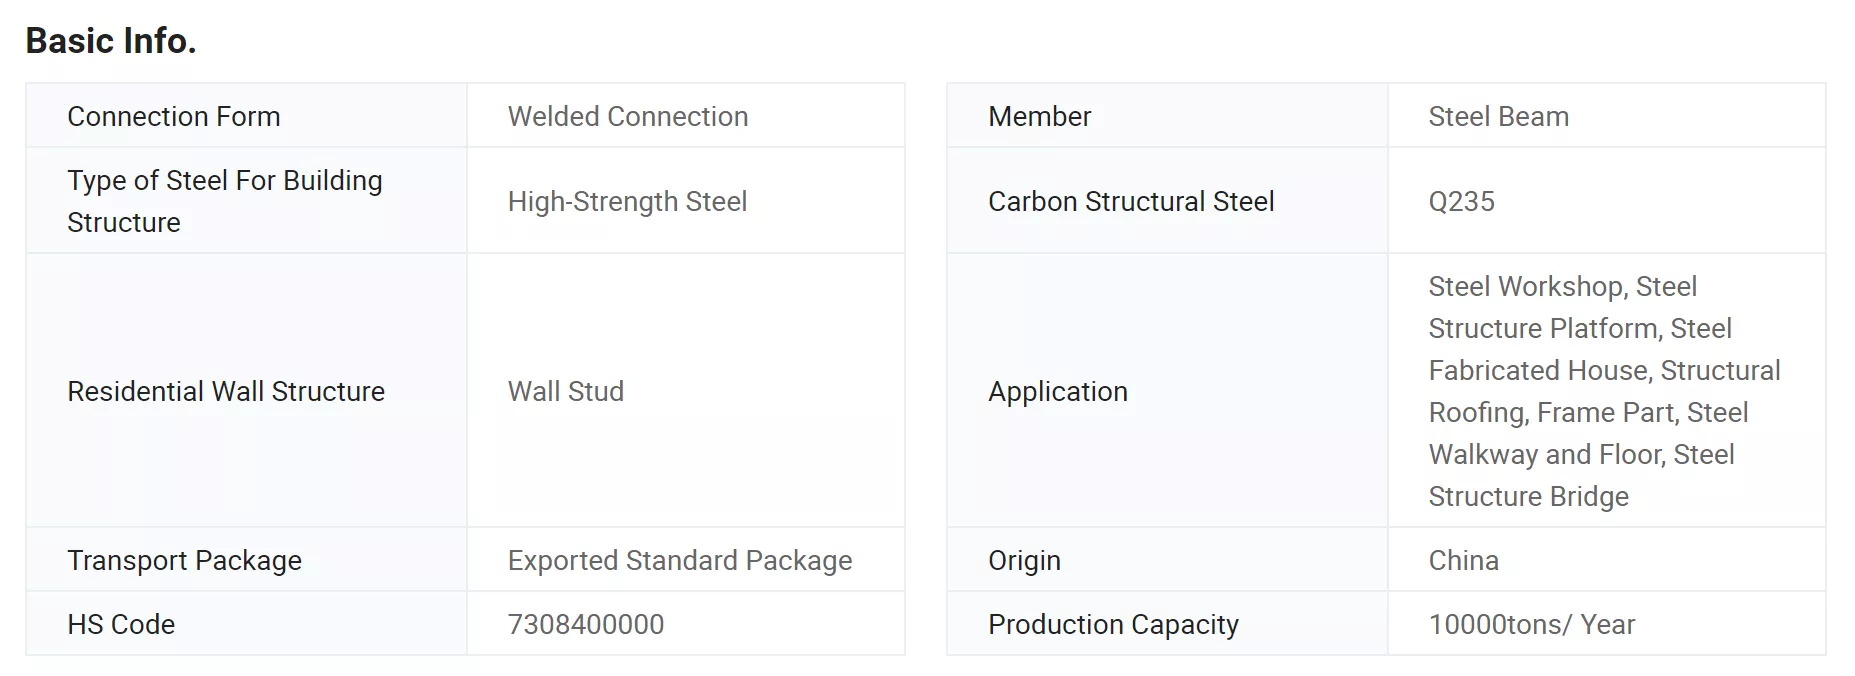Image resolution: width=1855 pixels, height=676 pixels.
Task: Click the Carbon Structural Steel label
Action: 1130,201
